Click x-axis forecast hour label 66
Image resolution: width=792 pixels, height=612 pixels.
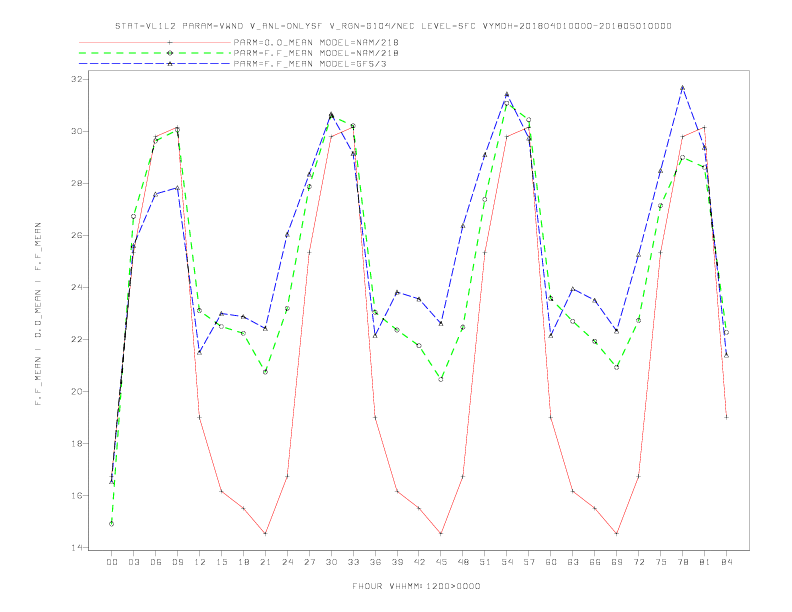[x=595, y=562]
